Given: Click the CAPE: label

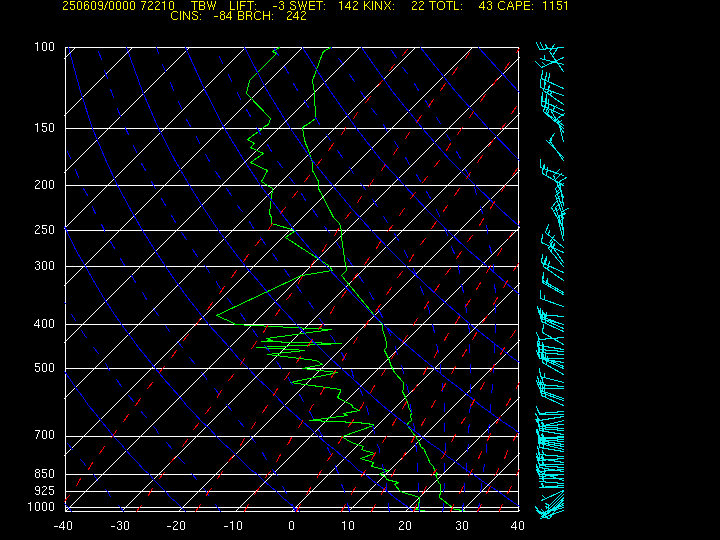Looking at the screenshot, I should [x=517, y=6].
